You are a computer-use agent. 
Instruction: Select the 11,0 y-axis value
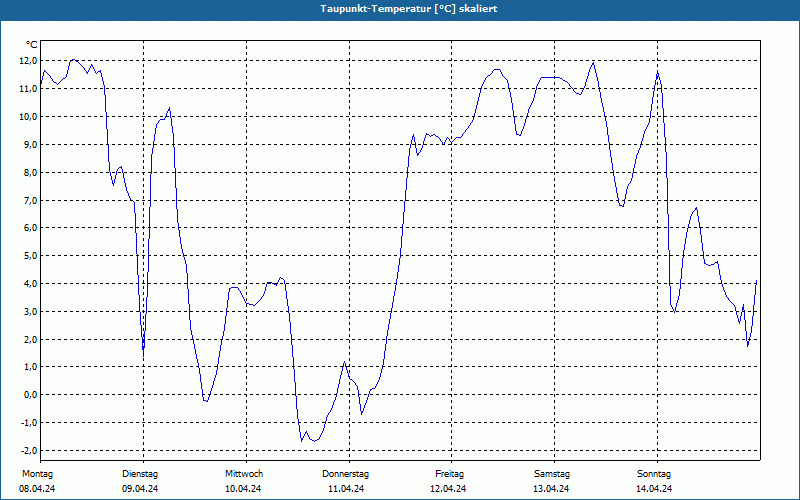(28, 89)
